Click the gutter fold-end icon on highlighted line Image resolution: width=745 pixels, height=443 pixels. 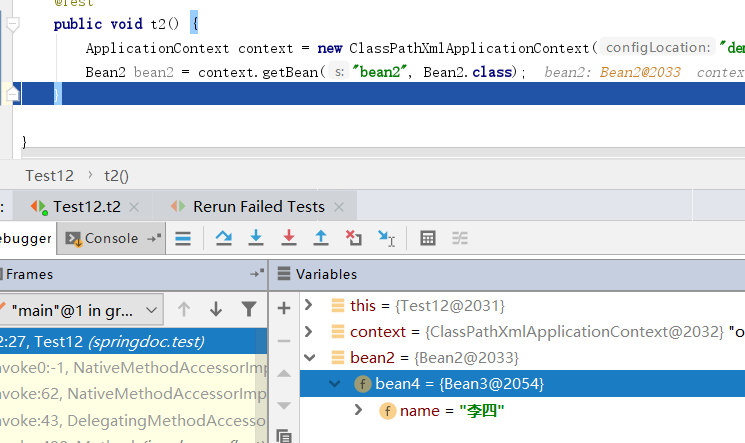coord(13,94)
